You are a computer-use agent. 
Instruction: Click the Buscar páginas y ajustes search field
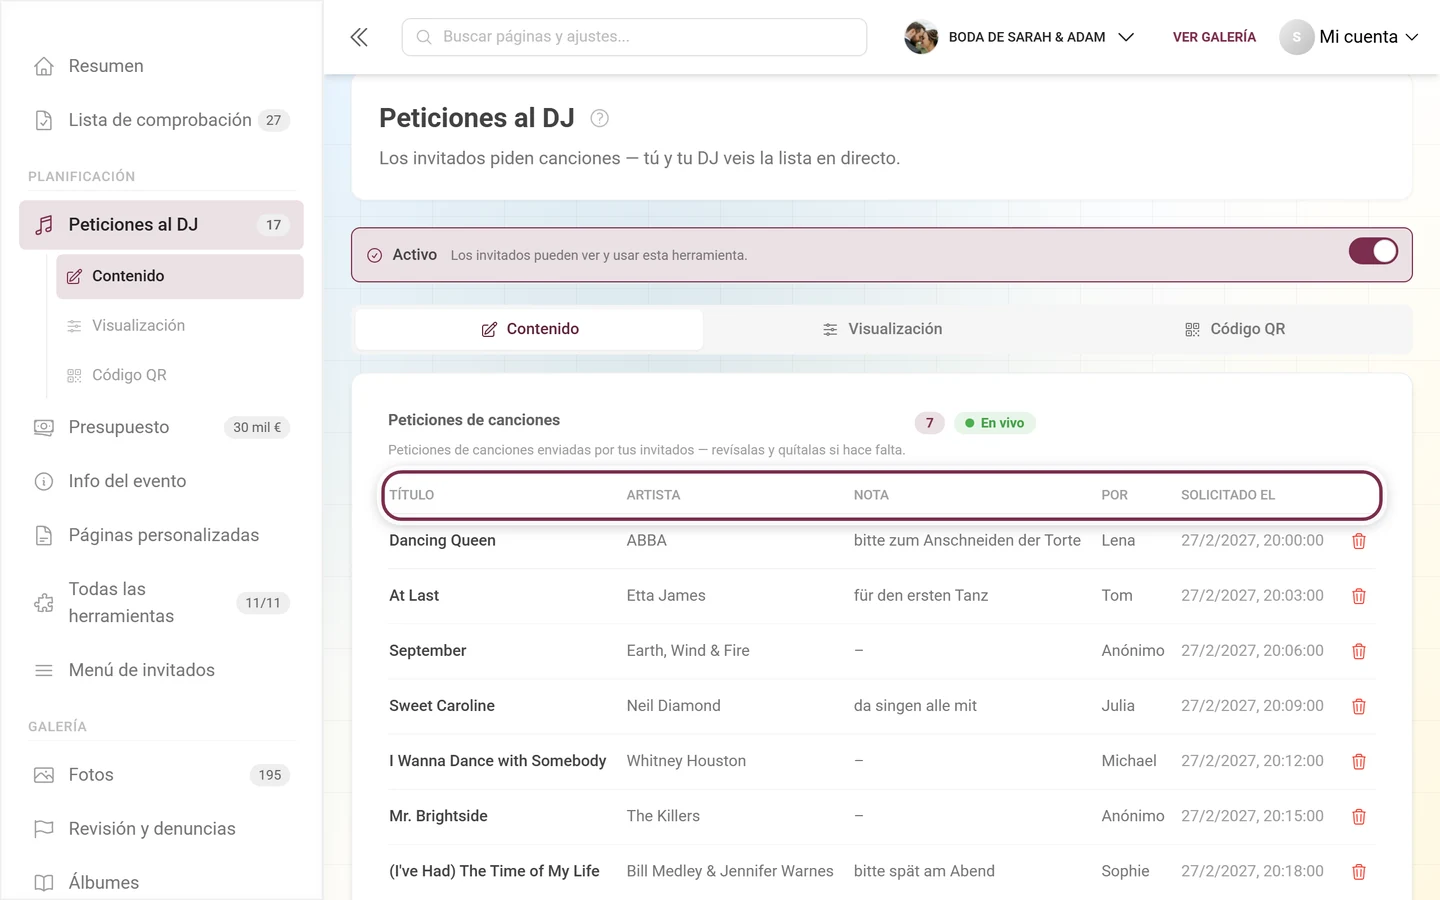click(634, 37)
